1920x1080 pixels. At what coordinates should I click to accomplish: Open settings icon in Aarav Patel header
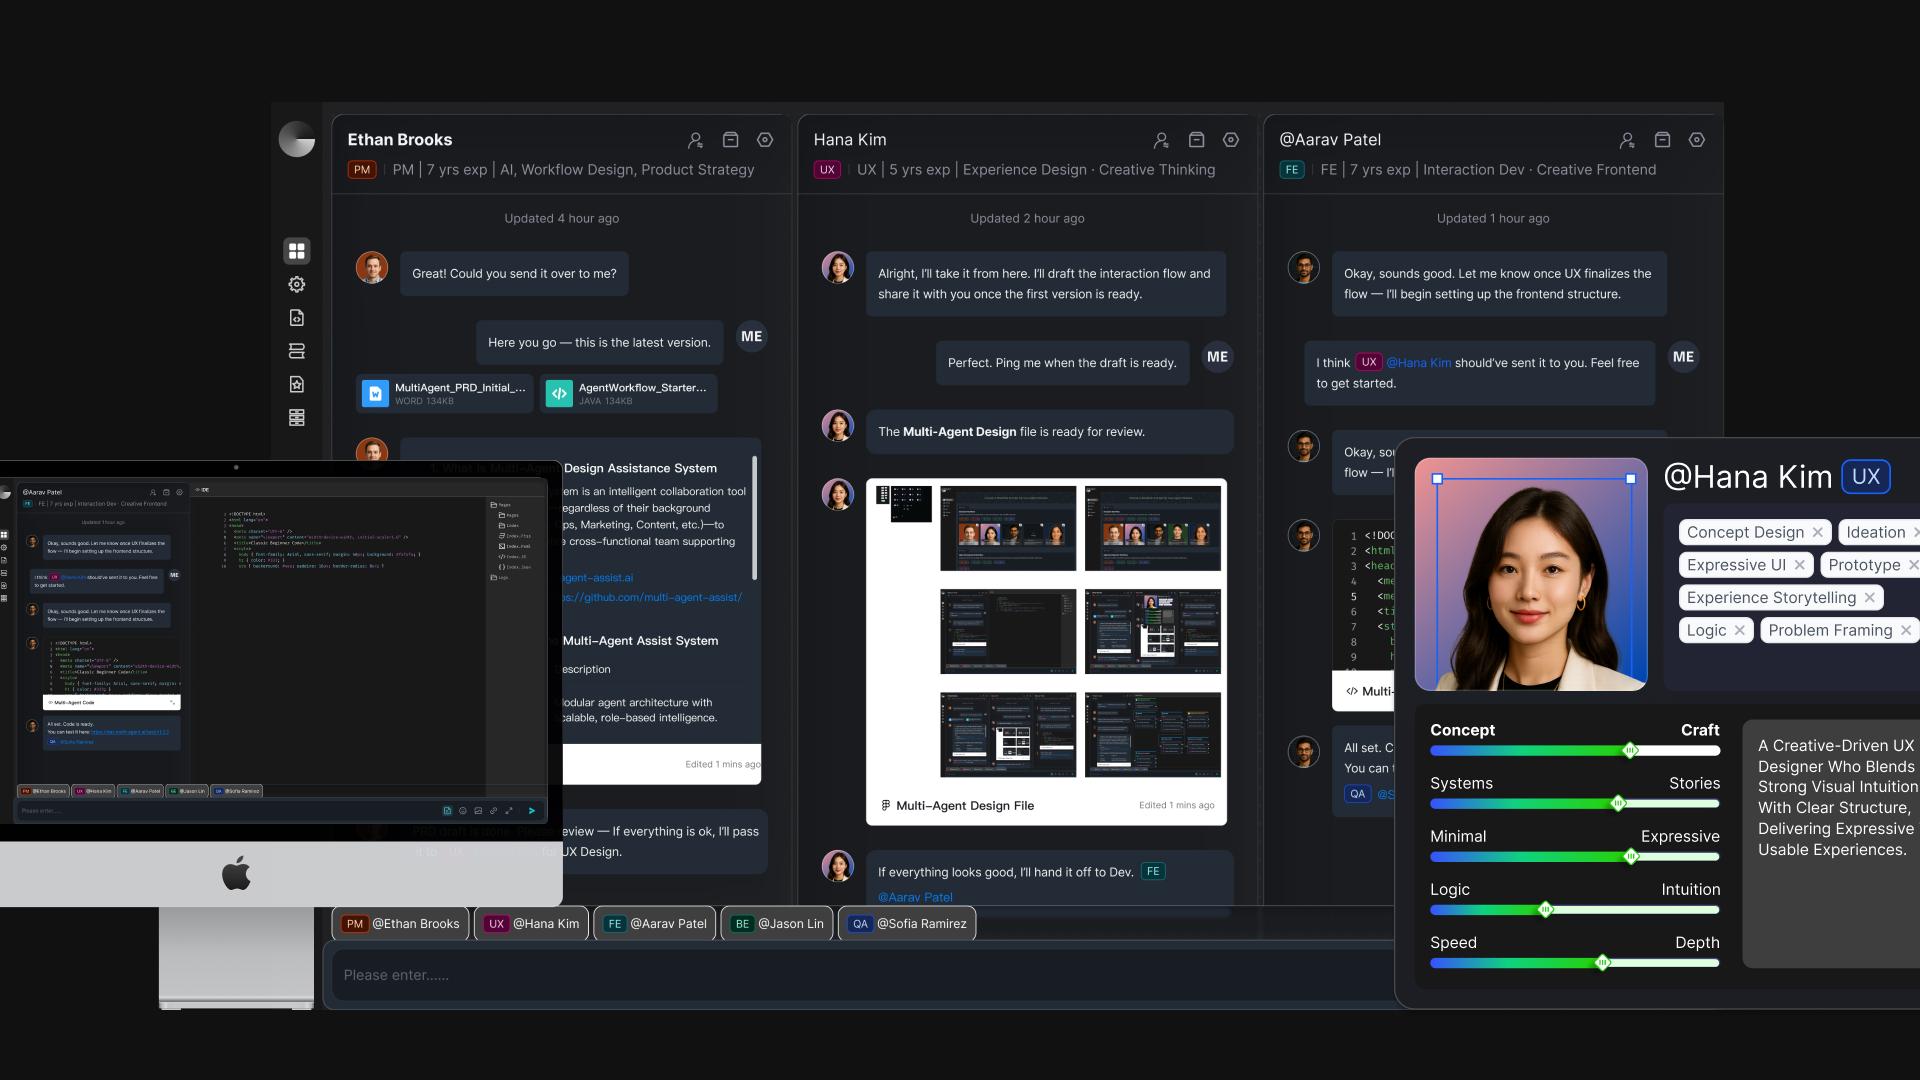[1697, 140]
